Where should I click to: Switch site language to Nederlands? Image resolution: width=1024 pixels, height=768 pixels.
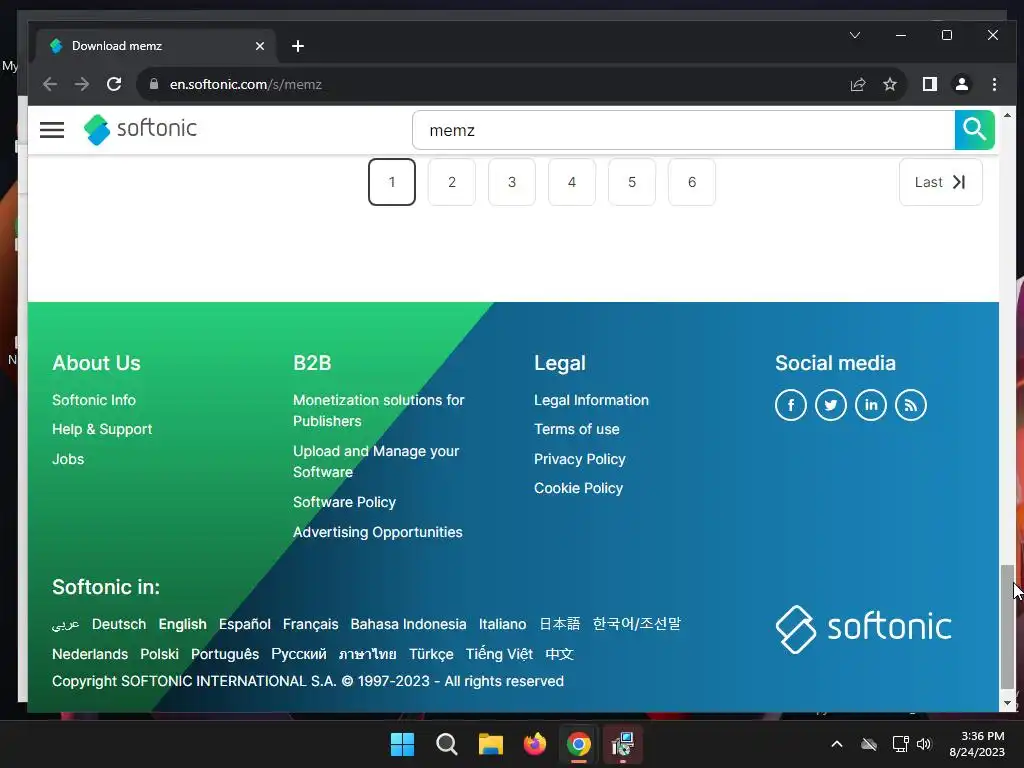[x=90, y=654]
